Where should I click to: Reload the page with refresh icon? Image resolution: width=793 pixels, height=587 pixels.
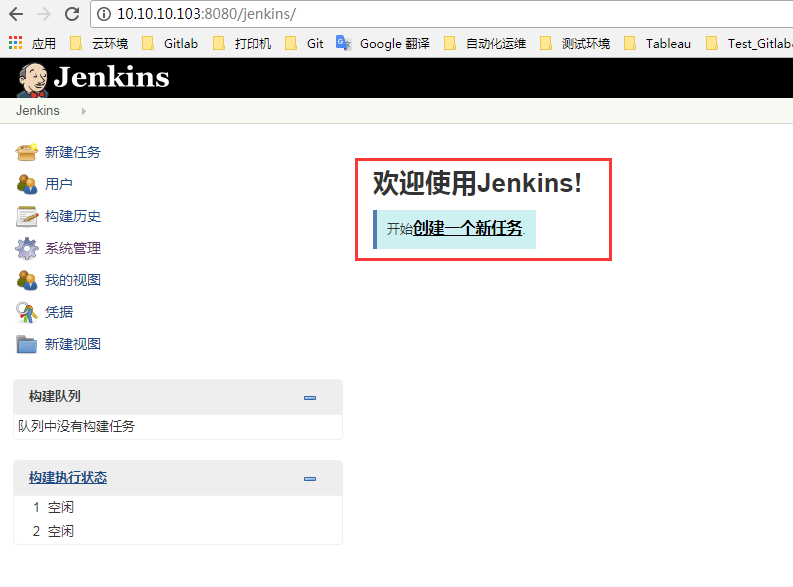[72, 14]
